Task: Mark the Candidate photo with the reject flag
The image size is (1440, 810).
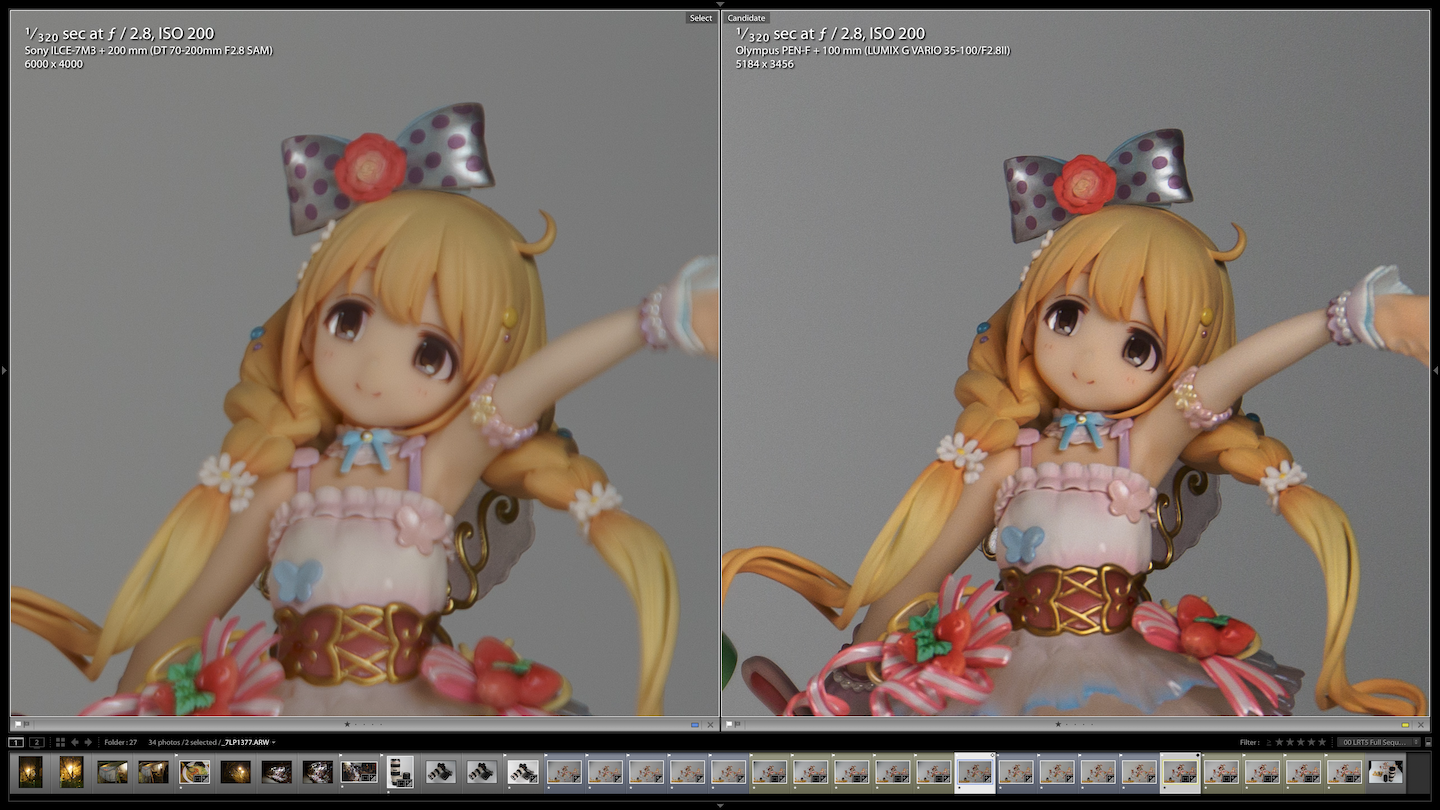Action: pos(738,724)
